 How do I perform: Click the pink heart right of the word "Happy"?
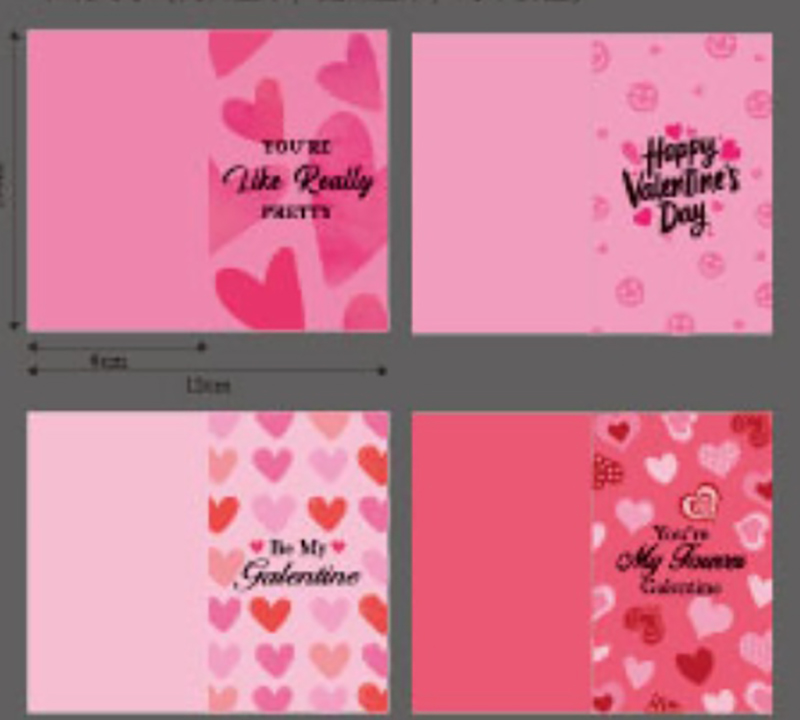pyautogui.click(x=731, y=149)
